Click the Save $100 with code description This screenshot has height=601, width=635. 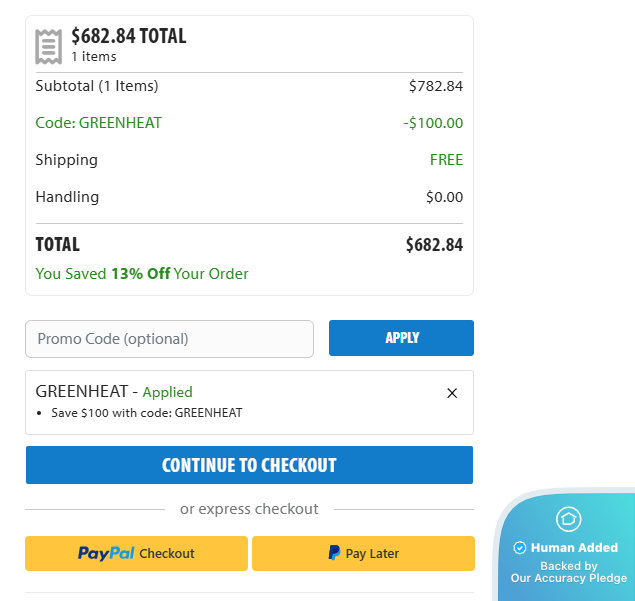coord(146,412)
